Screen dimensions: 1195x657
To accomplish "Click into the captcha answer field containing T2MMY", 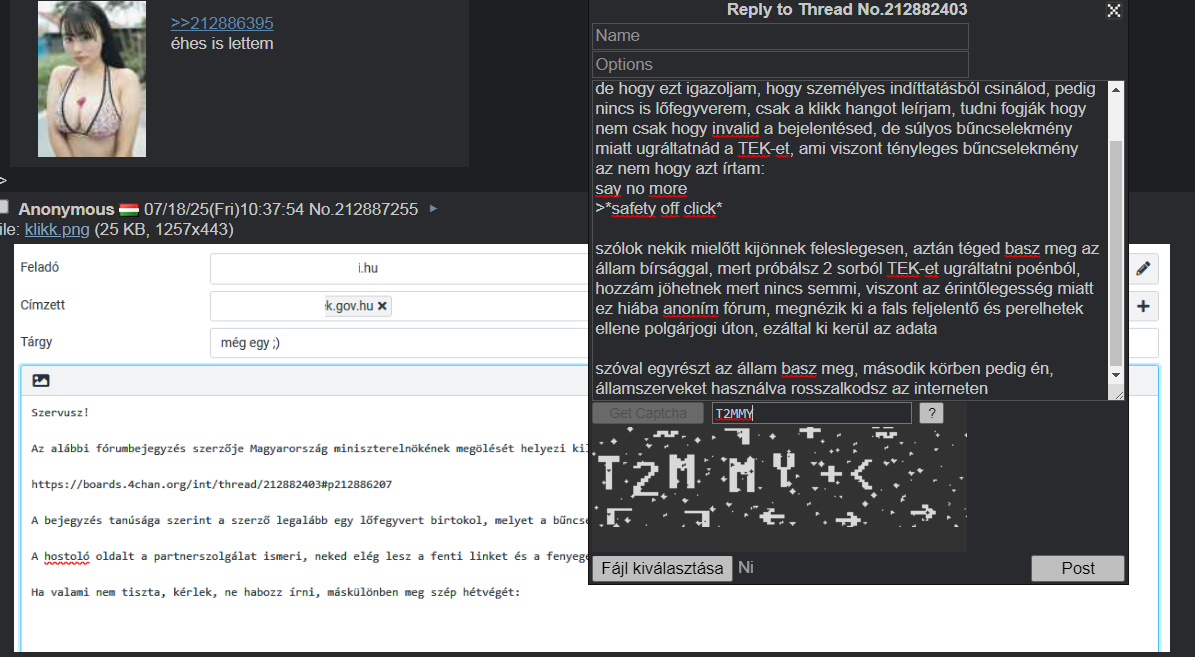I will pyautogui.click(x=812, y=413).
